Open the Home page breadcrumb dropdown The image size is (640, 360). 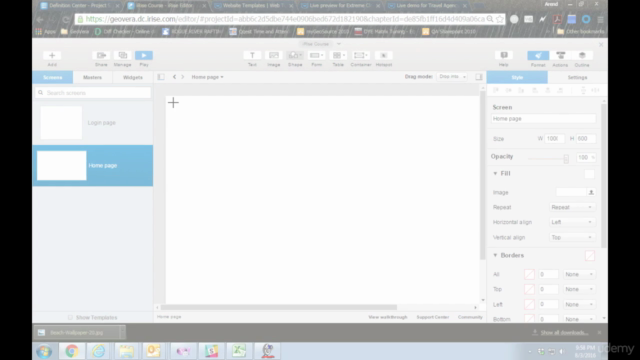[x=207, y=77]
